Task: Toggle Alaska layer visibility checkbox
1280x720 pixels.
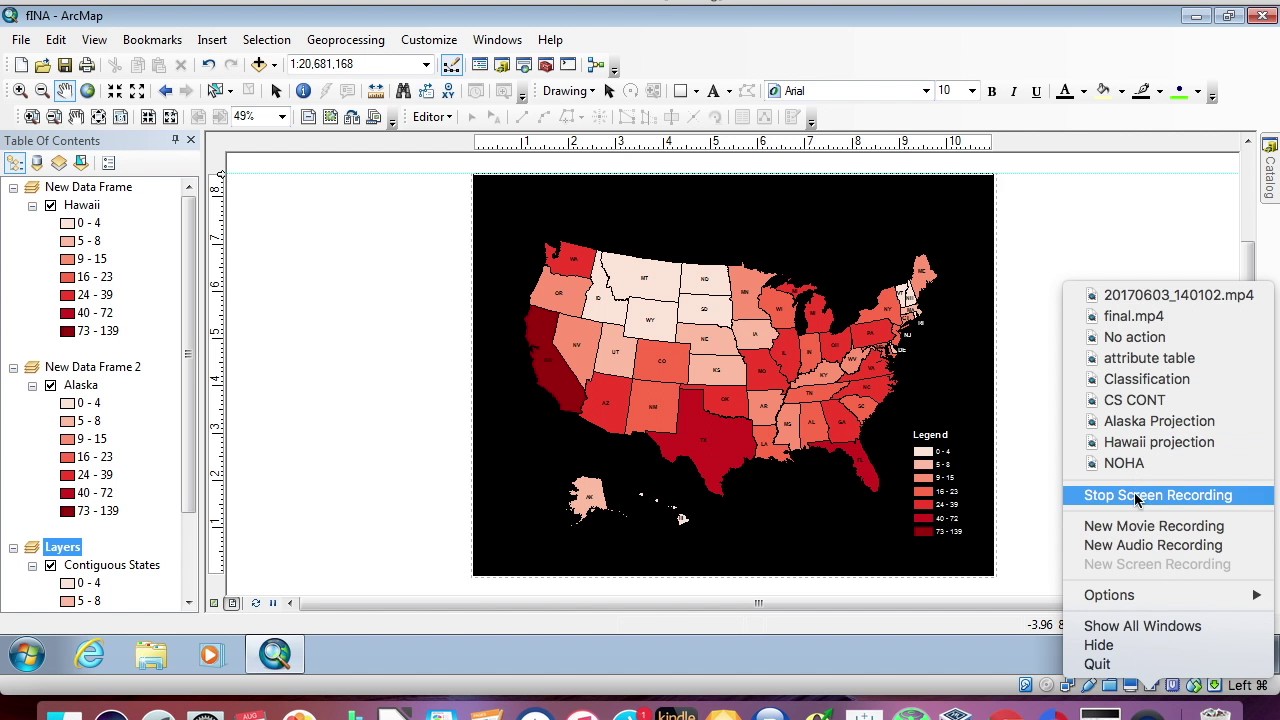Action: click(51, 385)
